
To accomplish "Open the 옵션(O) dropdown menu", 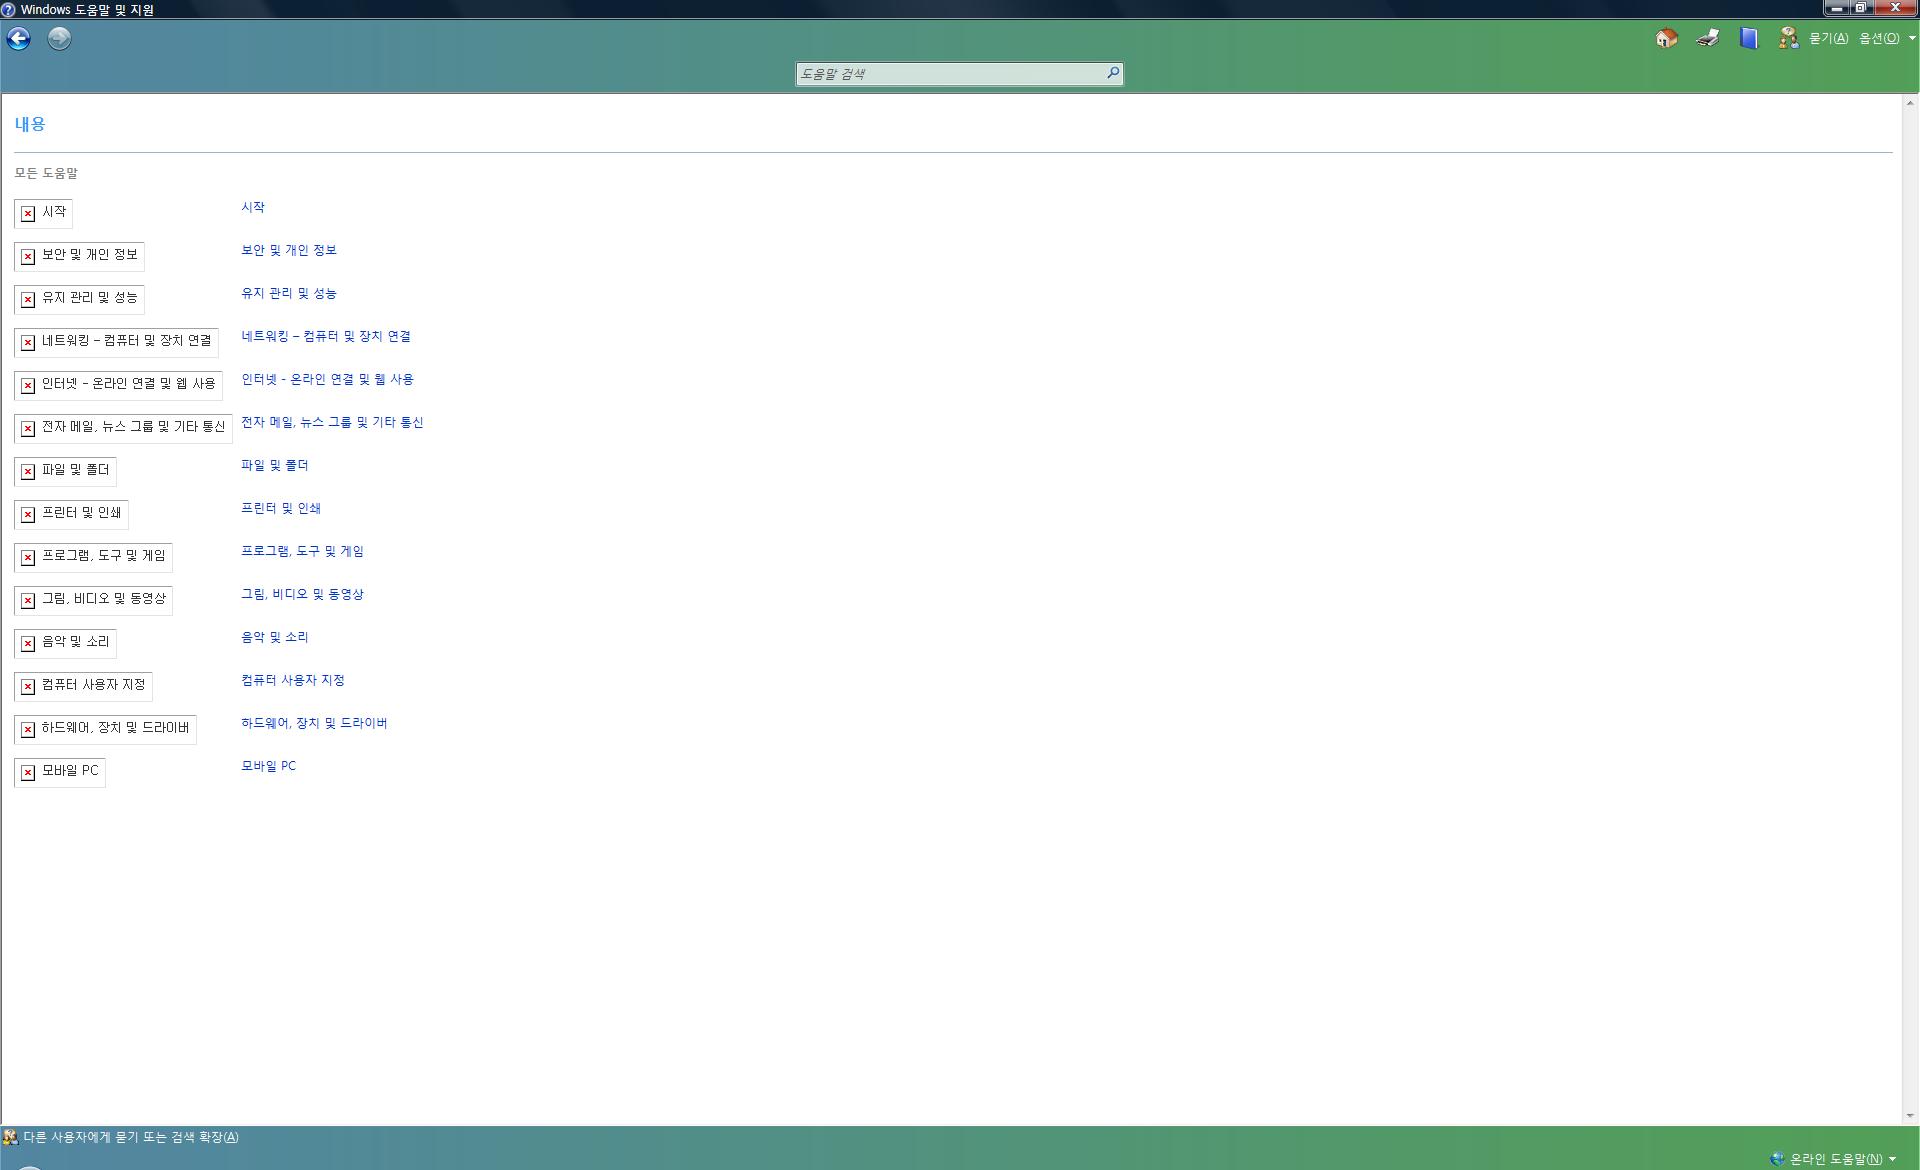I will (1887, 38).
